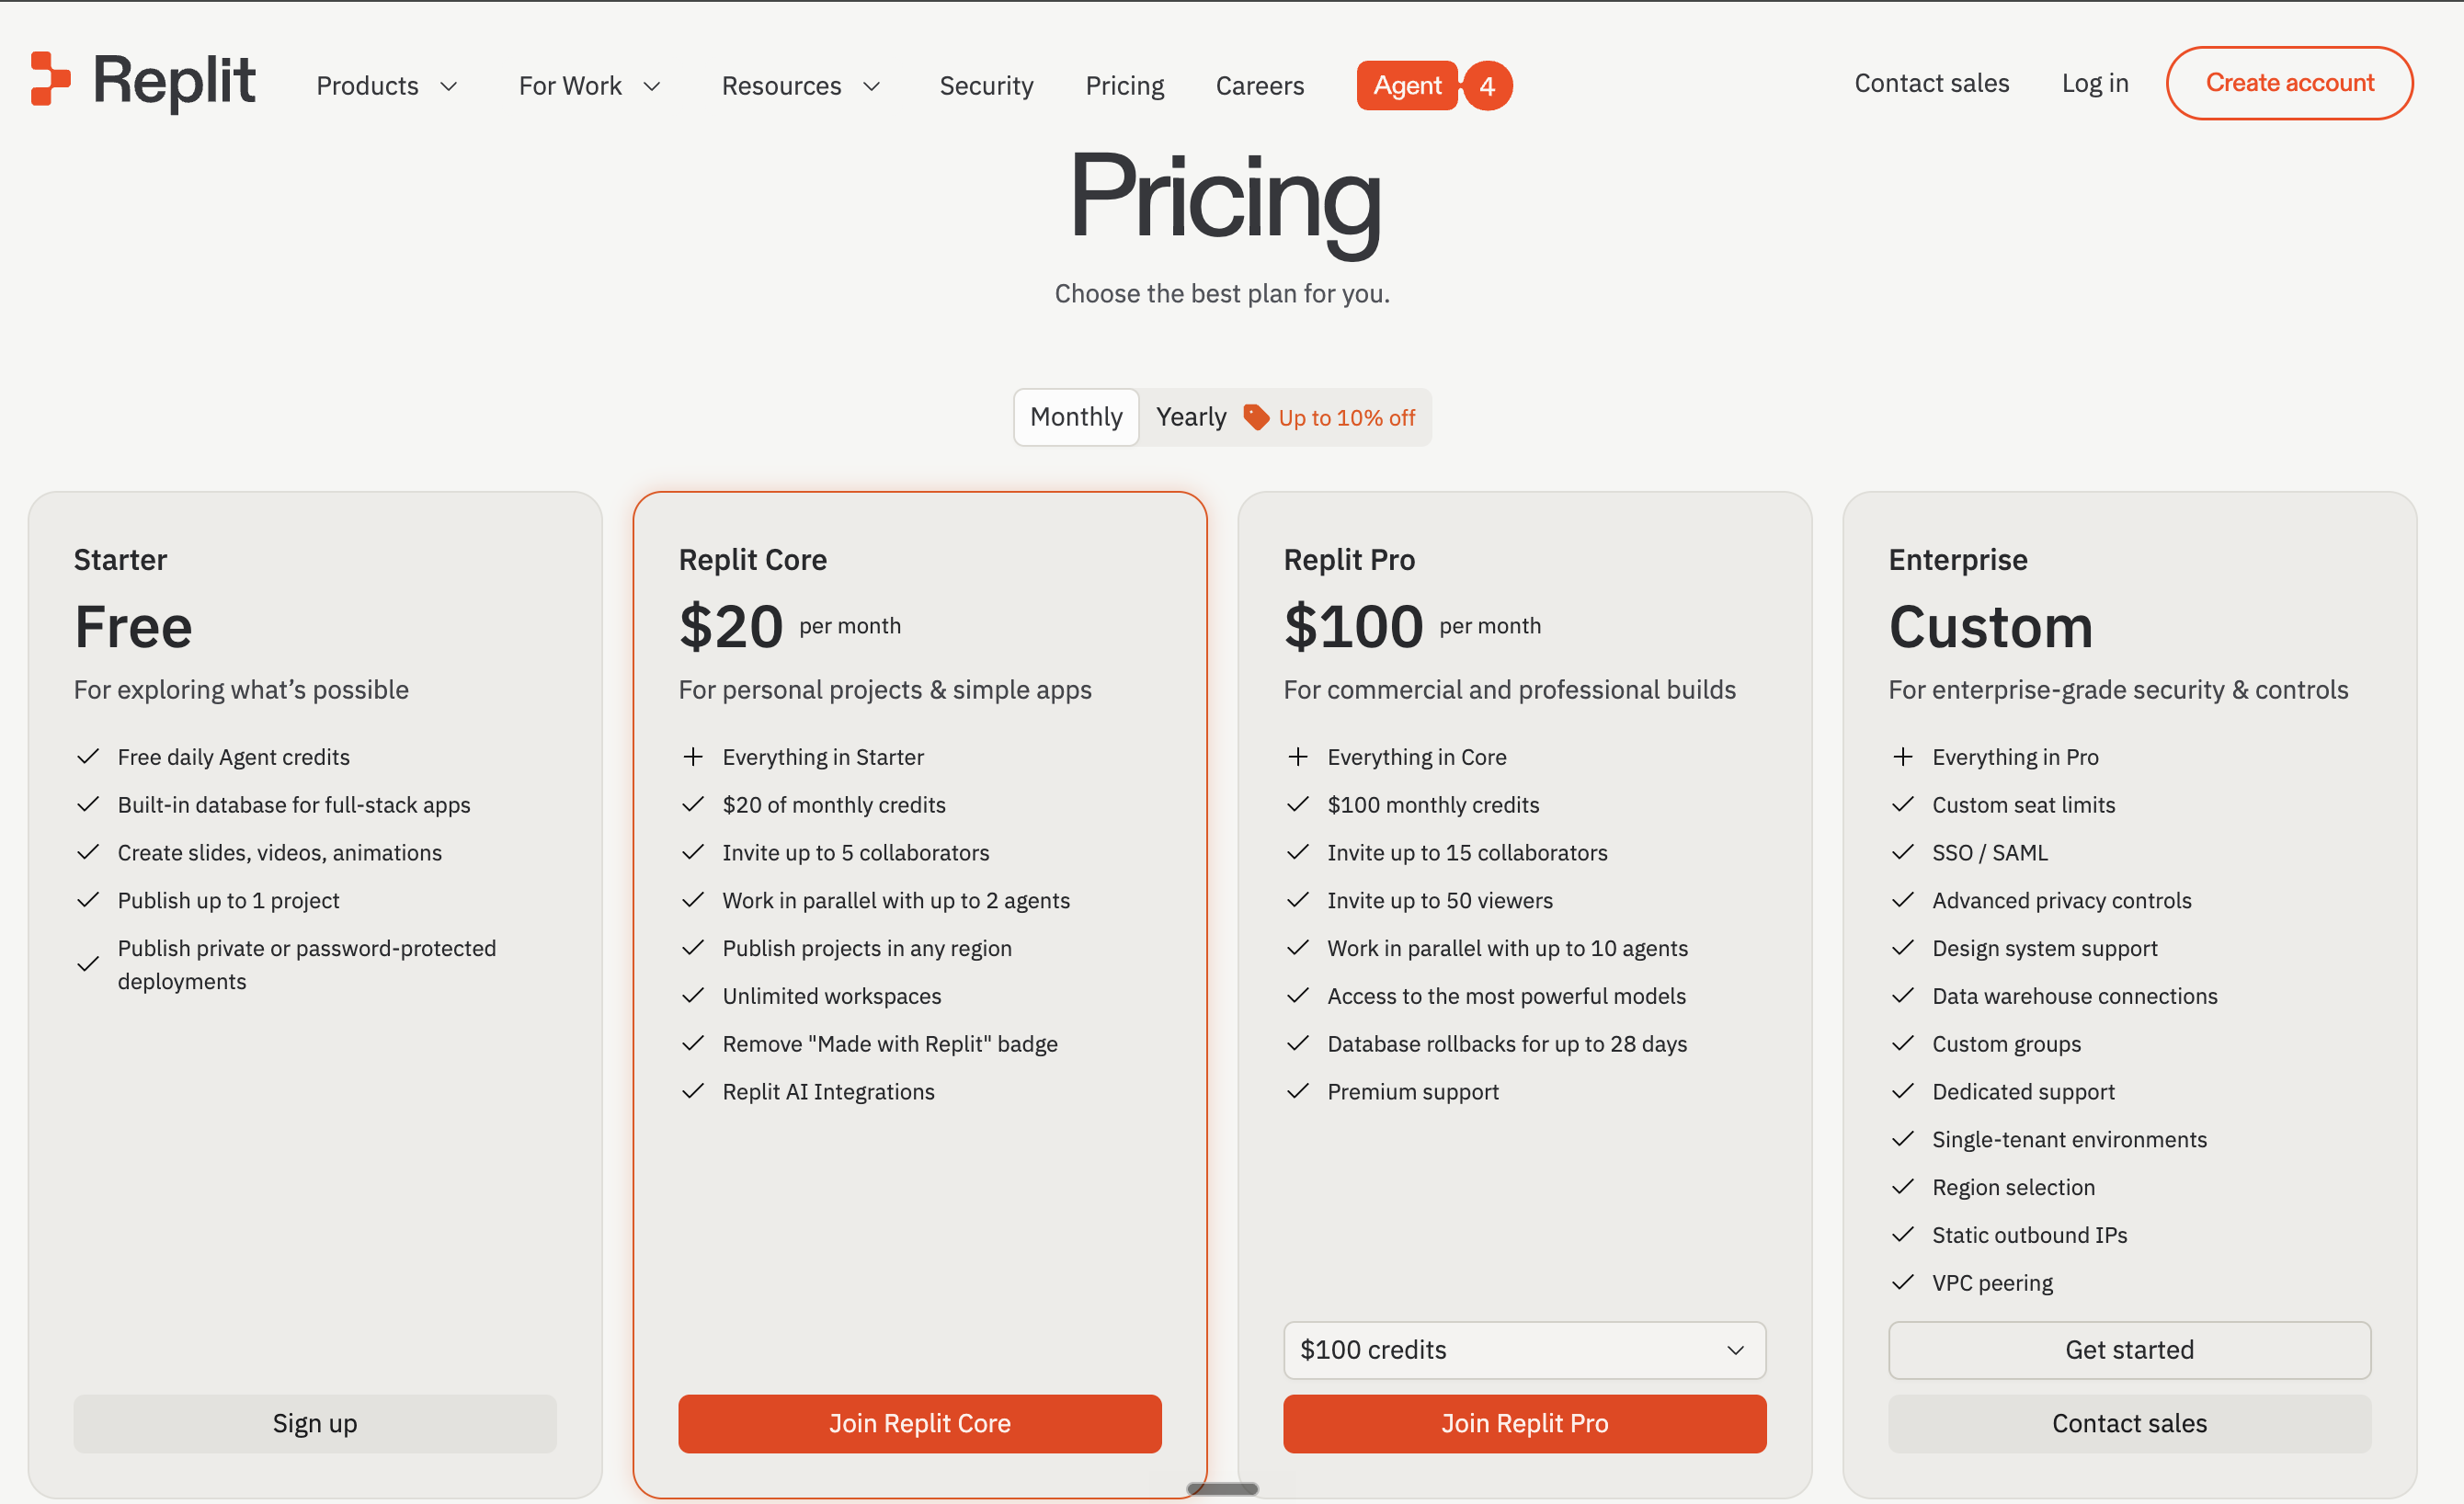The height and width of the screenshot is (1504, 2464).
Task: Click the orange discount tag icon
Action: (1256, 417)
